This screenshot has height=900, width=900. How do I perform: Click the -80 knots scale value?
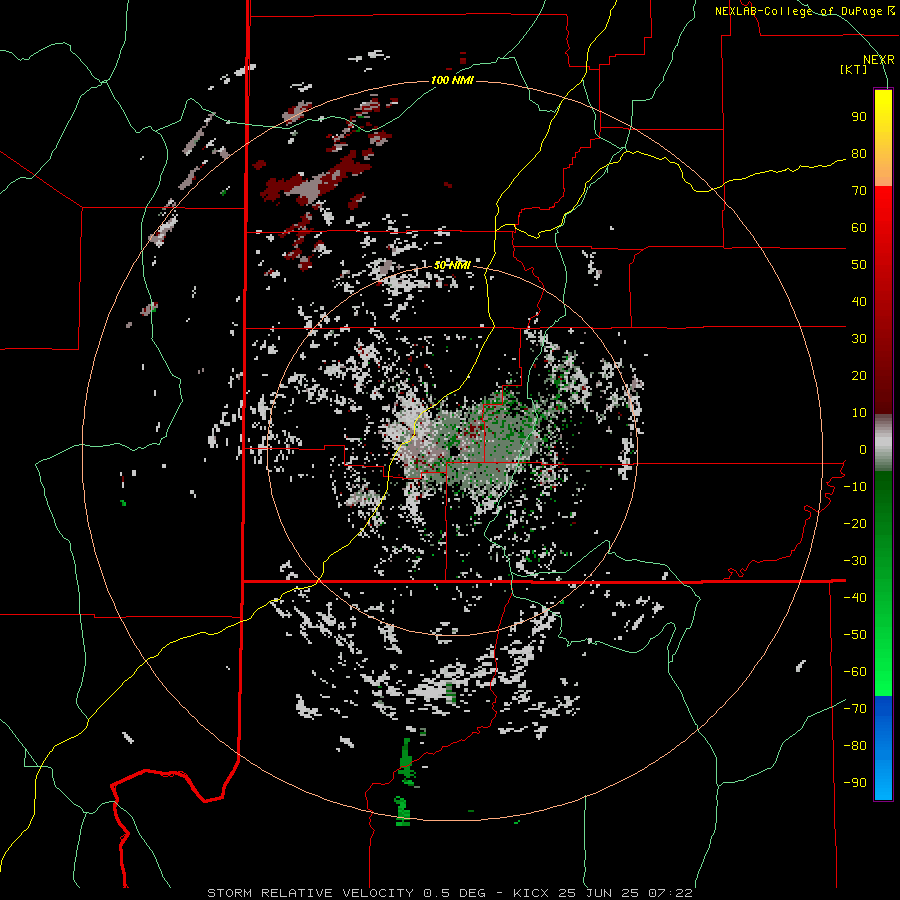click(855, 746)
